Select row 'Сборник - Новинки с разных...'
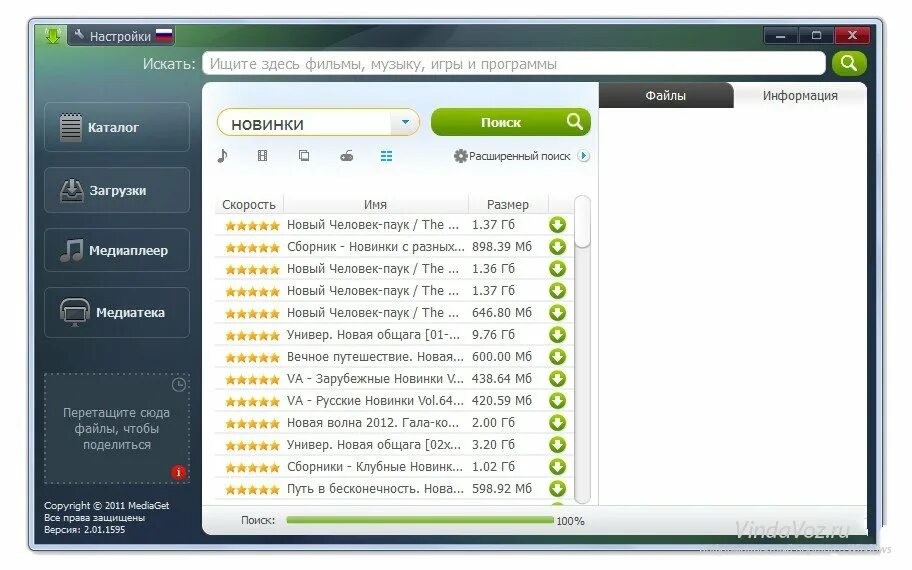The height and width of the screenshot is (570, 912). (394, 247)
